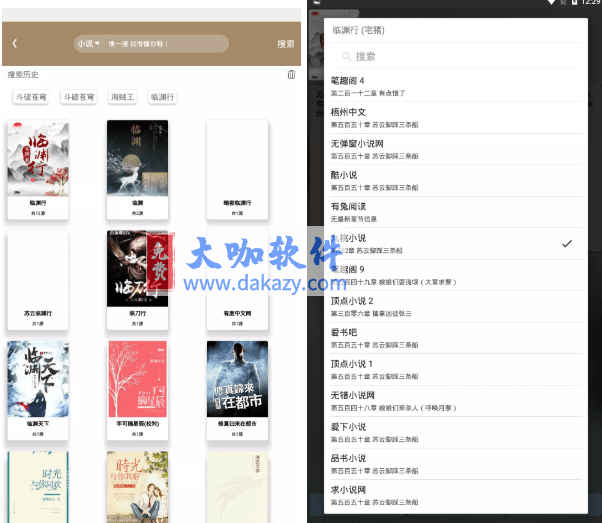Open the 临渊行 book cover
The image size is (602, 523).
(x=38, y=158)
